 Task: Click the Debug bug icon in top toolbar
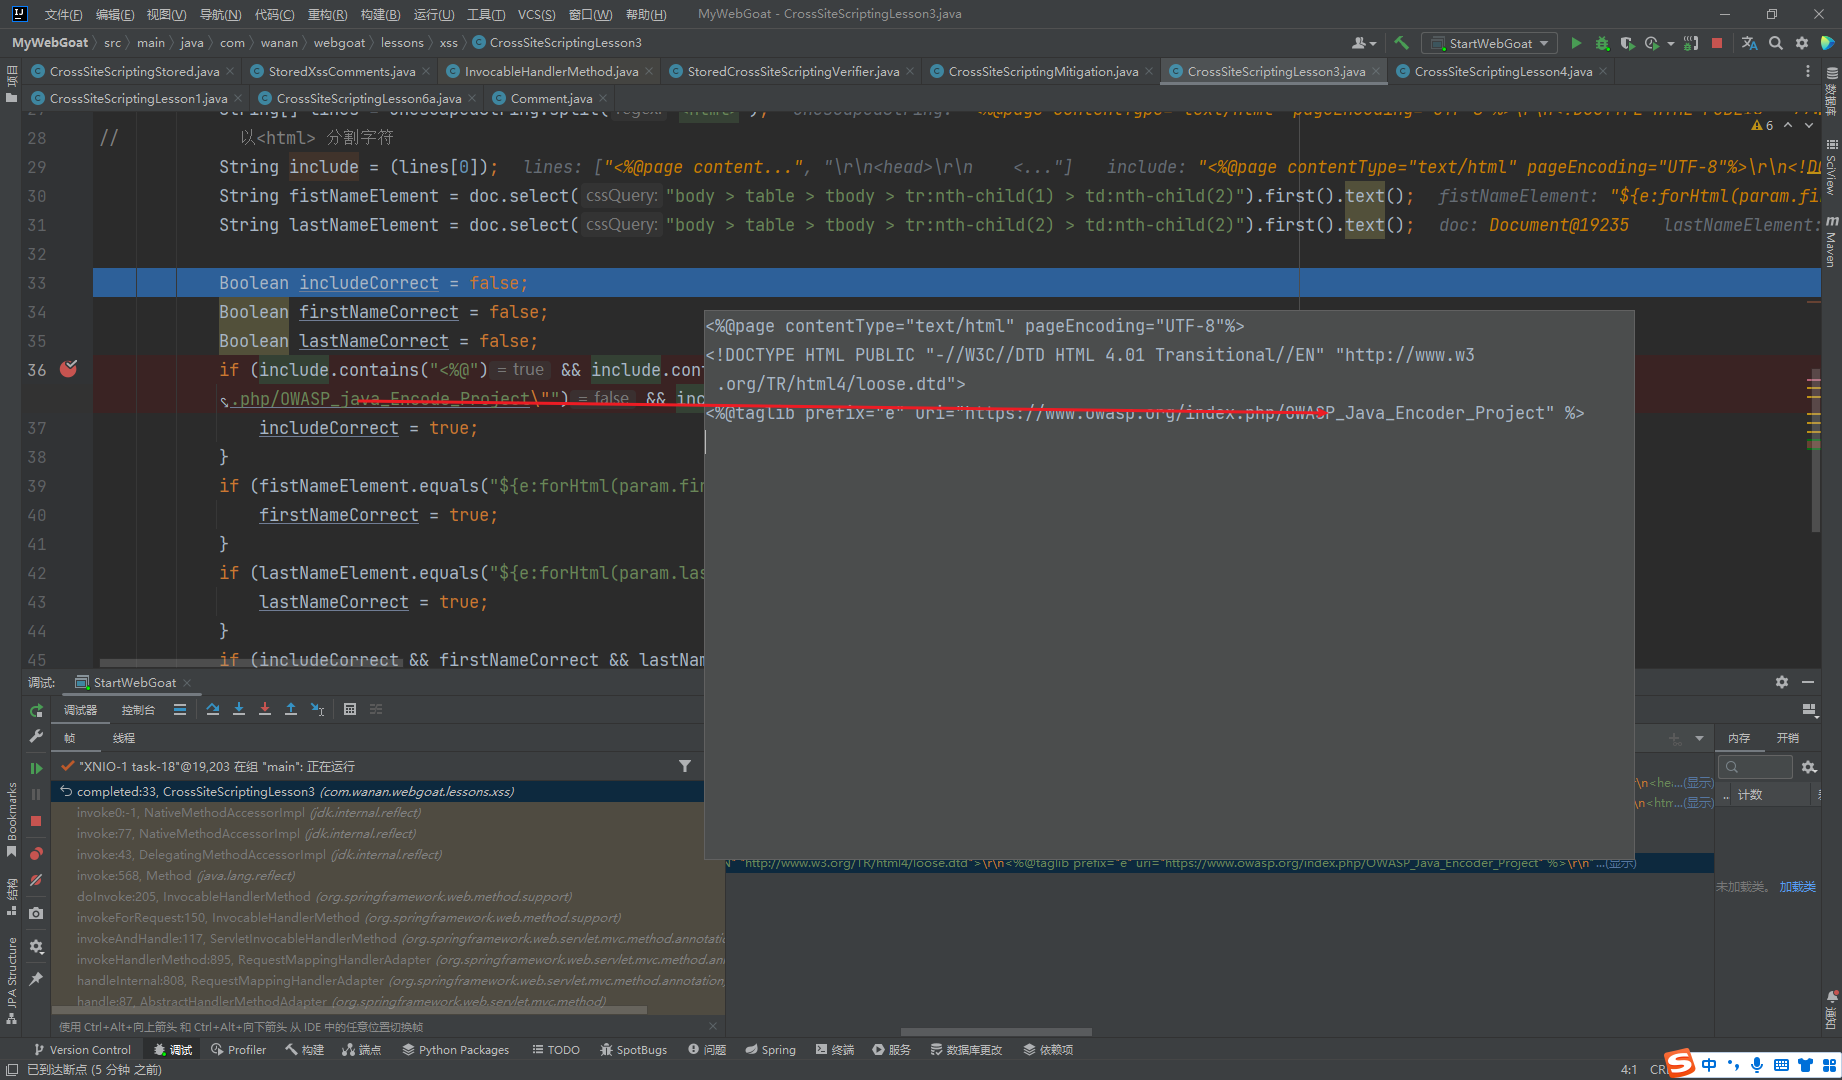pos(1602,43)
